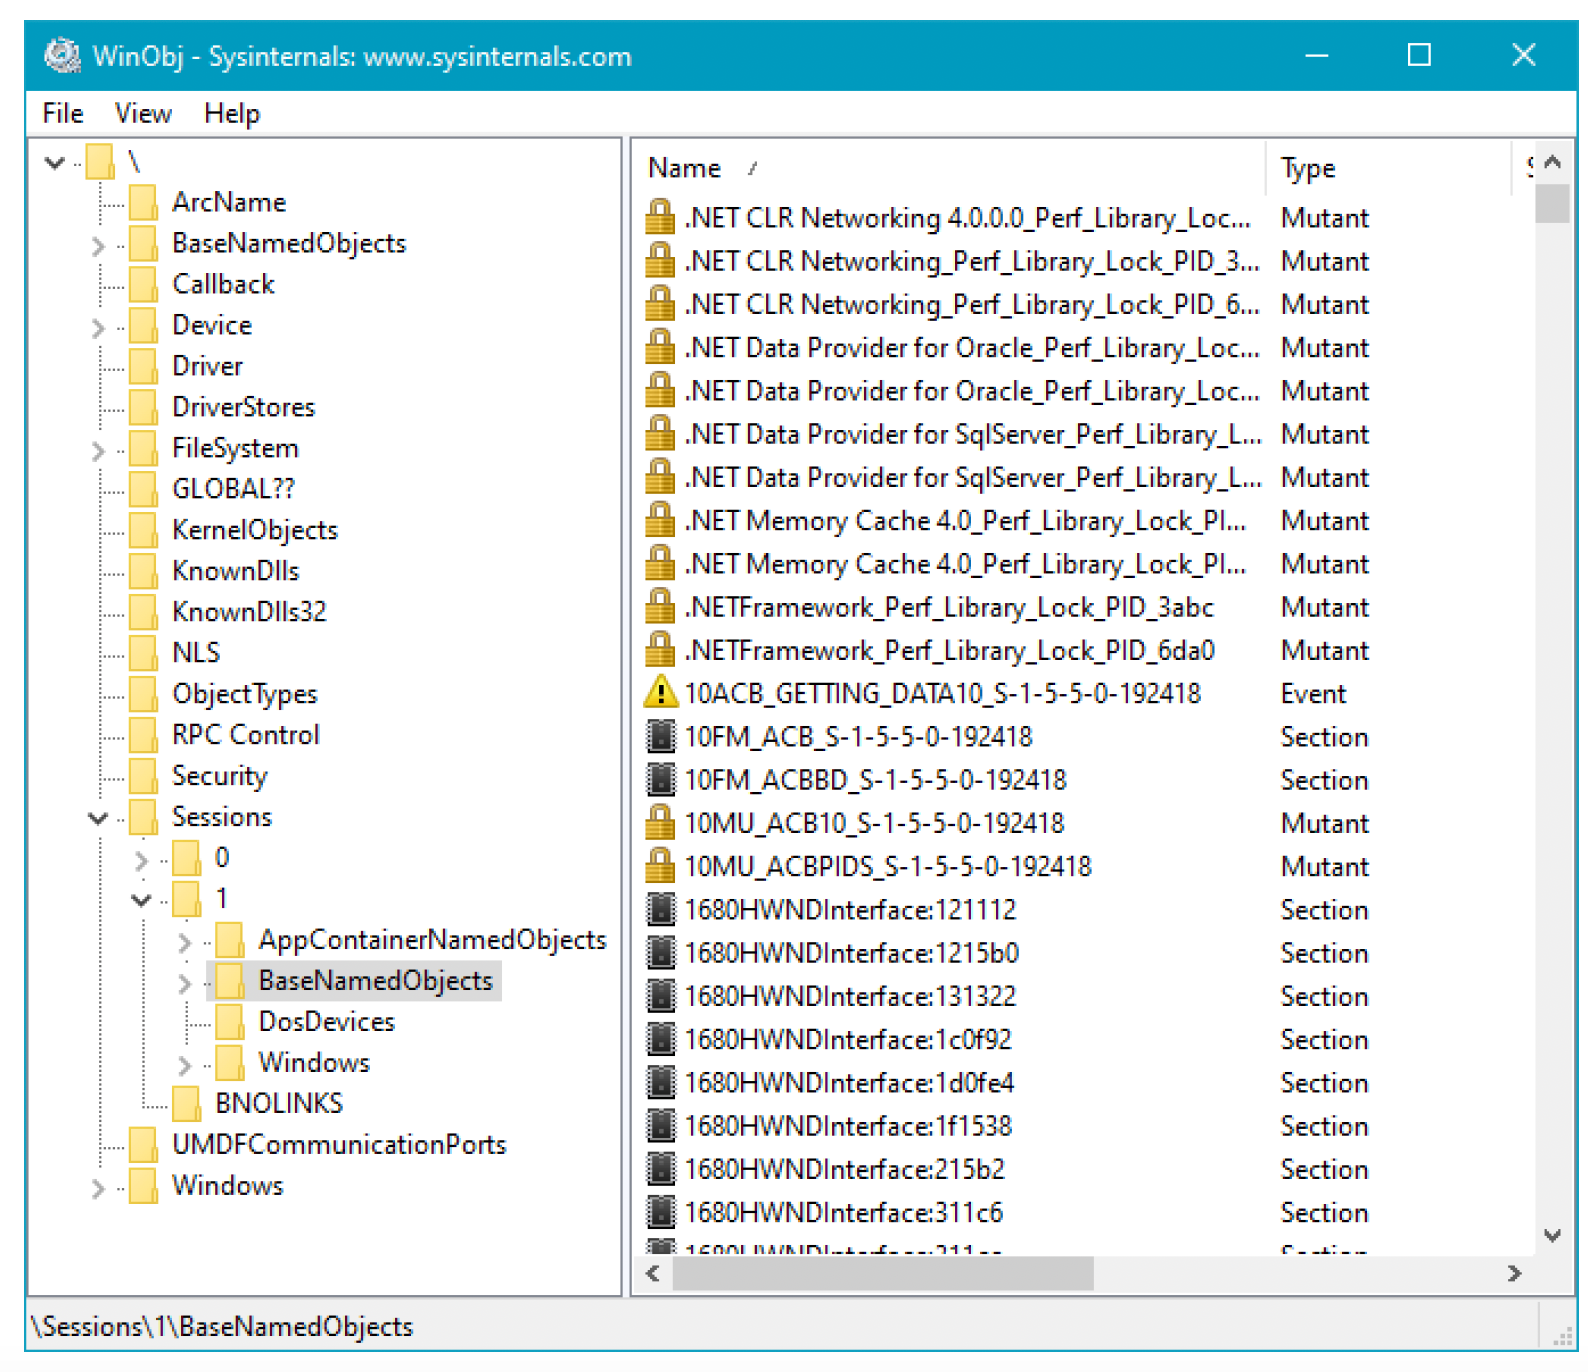This screenshot has width=1588, height=1372.
Task: Select KnownDlls32 in the tree
Action: 249,612
